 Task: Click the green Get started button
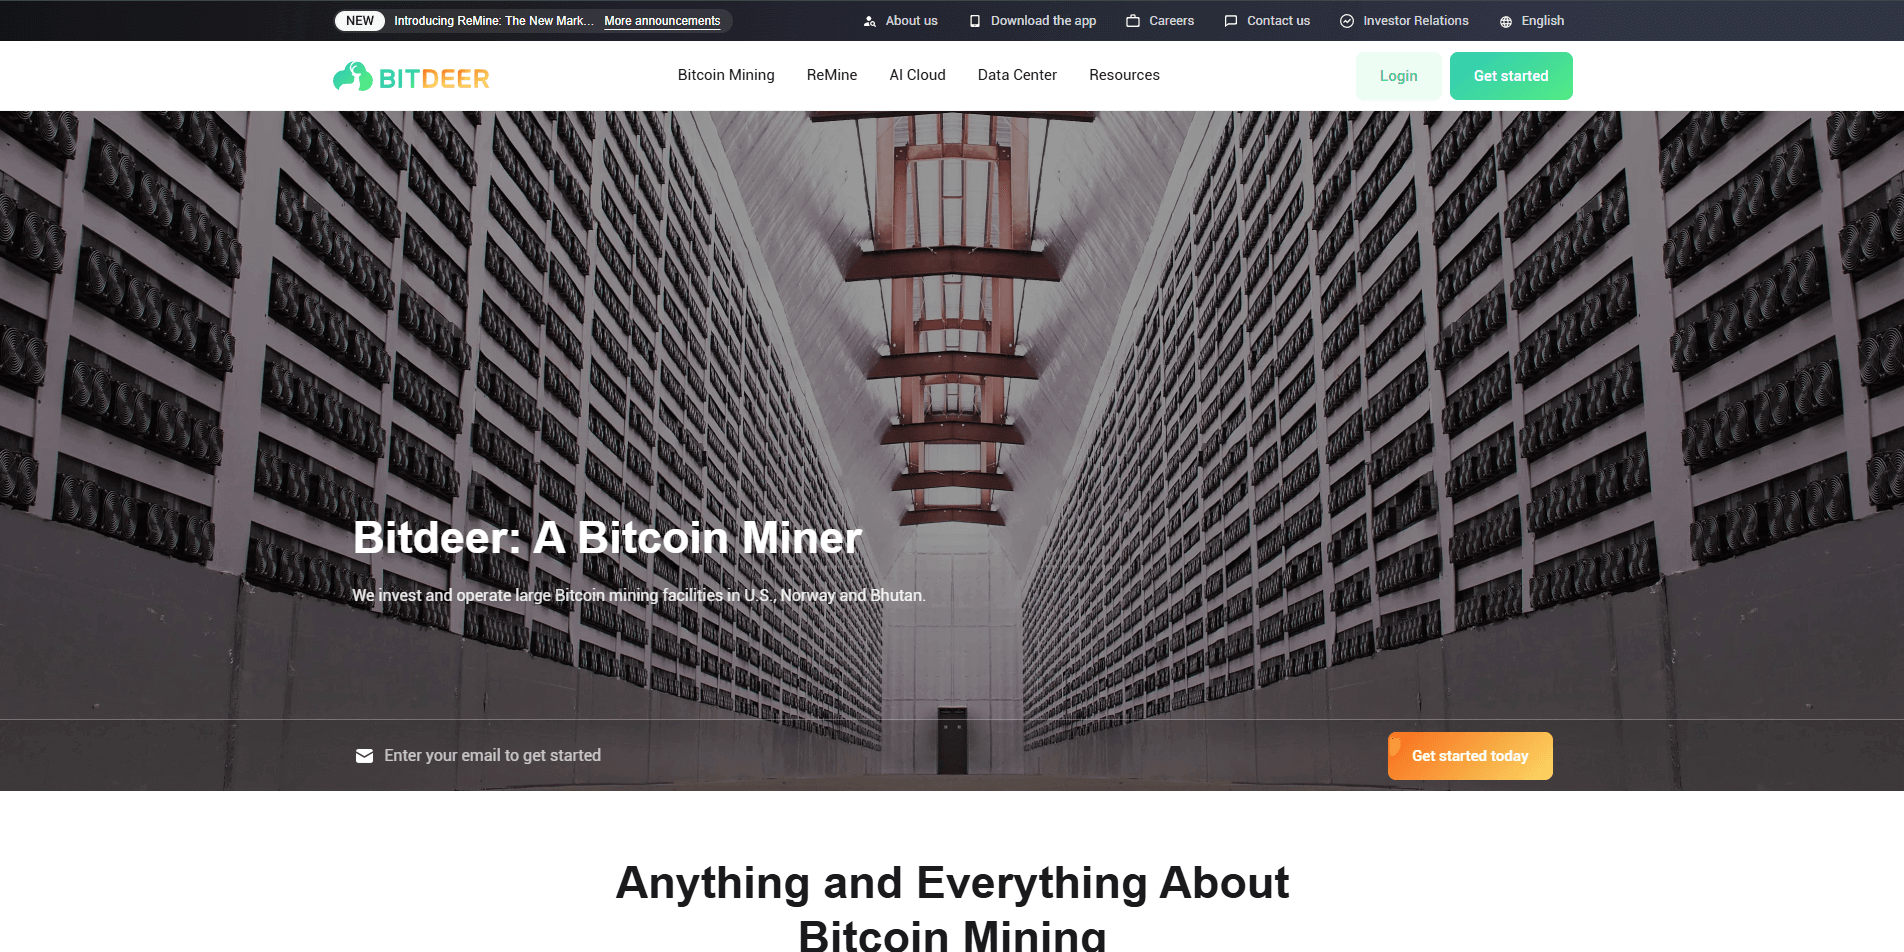tap(1511, 76)
